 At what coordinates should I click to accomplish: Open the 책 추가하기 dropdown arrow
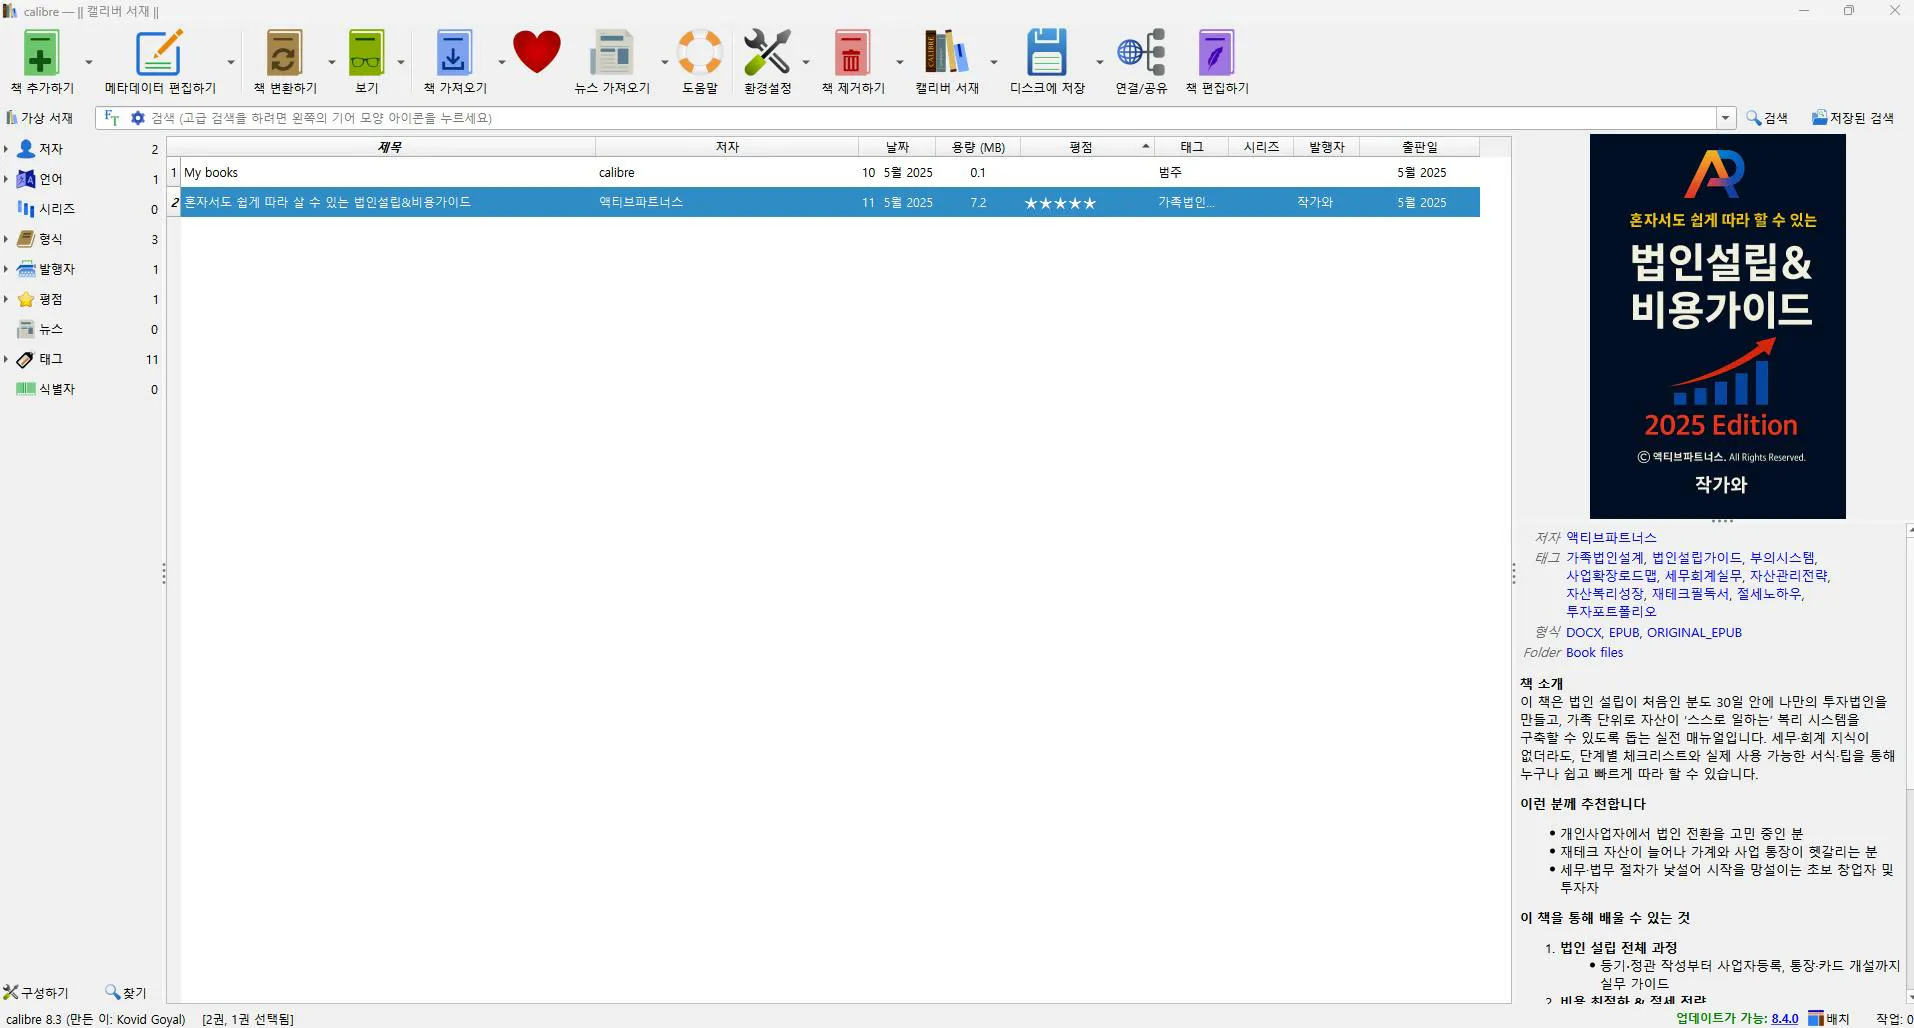(x=88, y=62)
